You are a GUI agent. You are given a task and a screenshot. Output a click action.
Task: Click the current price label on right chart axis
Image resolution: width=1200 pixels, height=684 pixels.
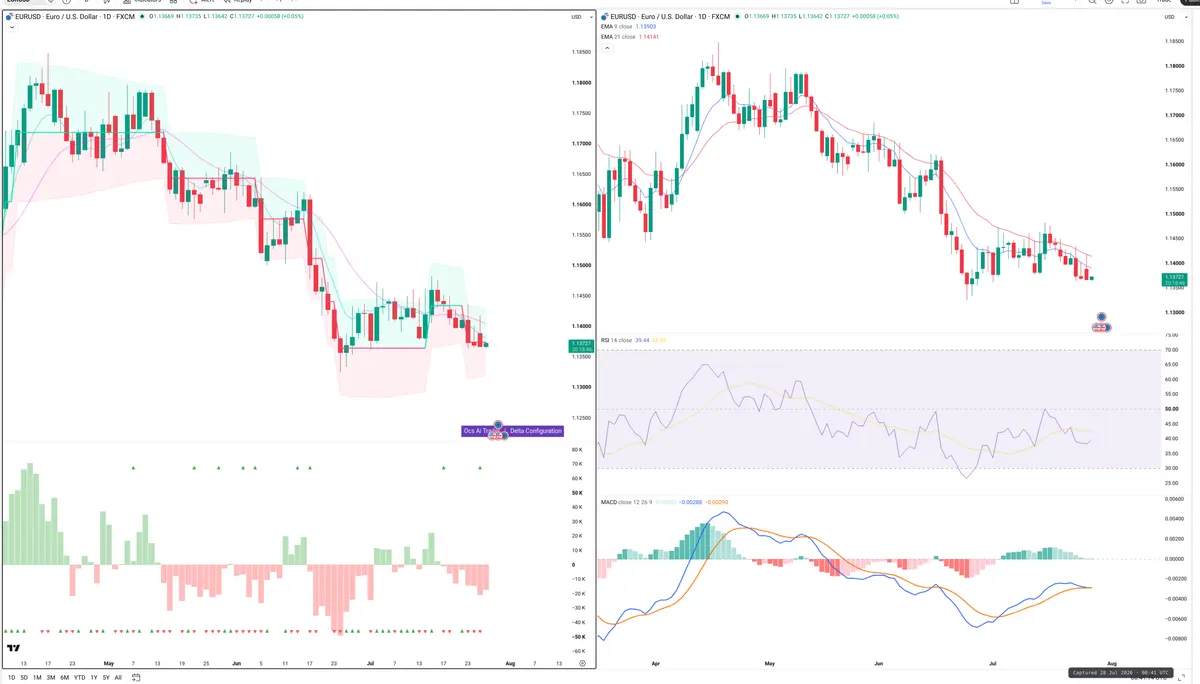[1174, 279]
